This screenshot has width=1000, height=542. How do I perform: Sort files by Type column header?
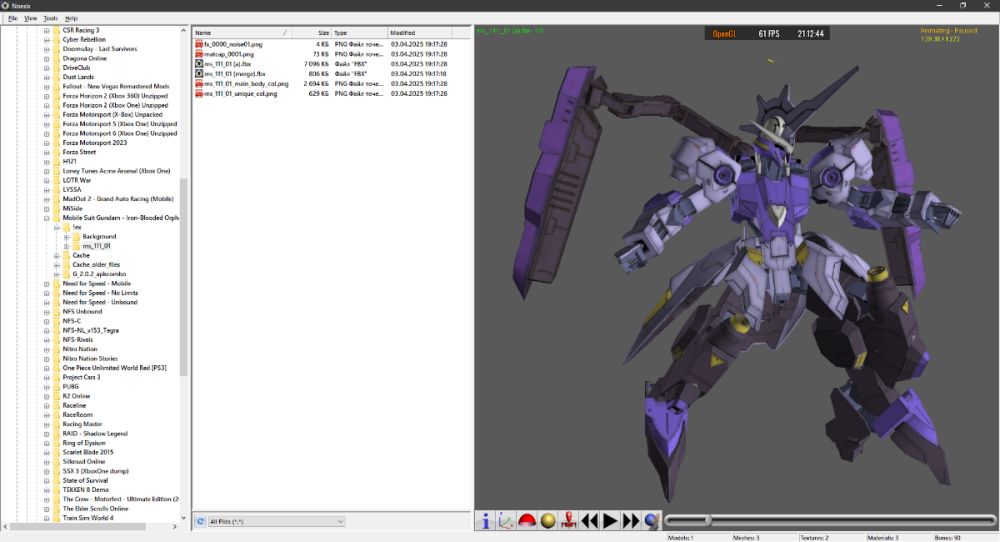(360, 33)
